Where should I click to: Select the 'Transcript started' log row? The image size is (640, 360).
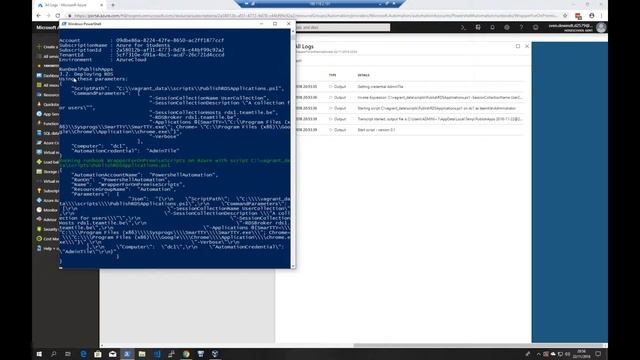tap(409, 119)
